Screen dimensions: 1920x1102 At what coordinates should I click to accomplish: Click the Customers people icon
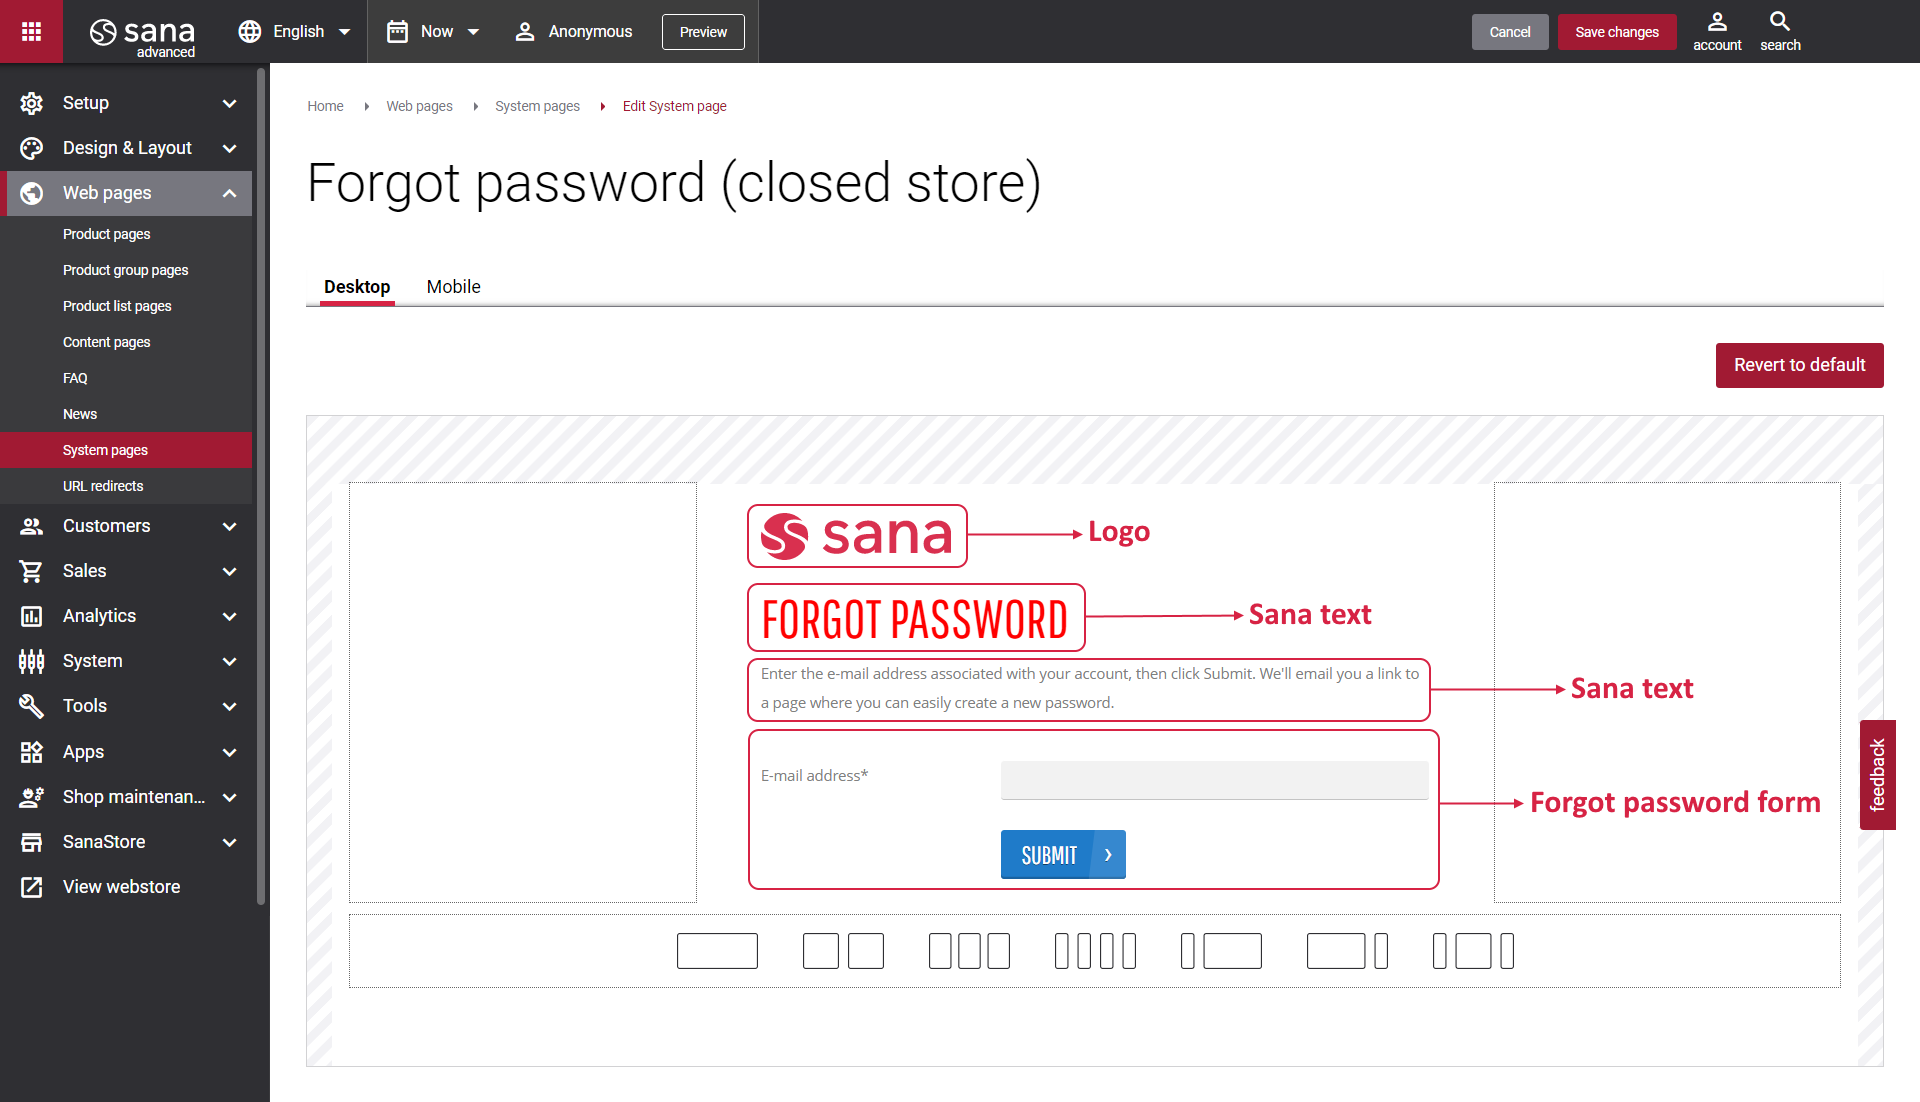coord(32,526)
